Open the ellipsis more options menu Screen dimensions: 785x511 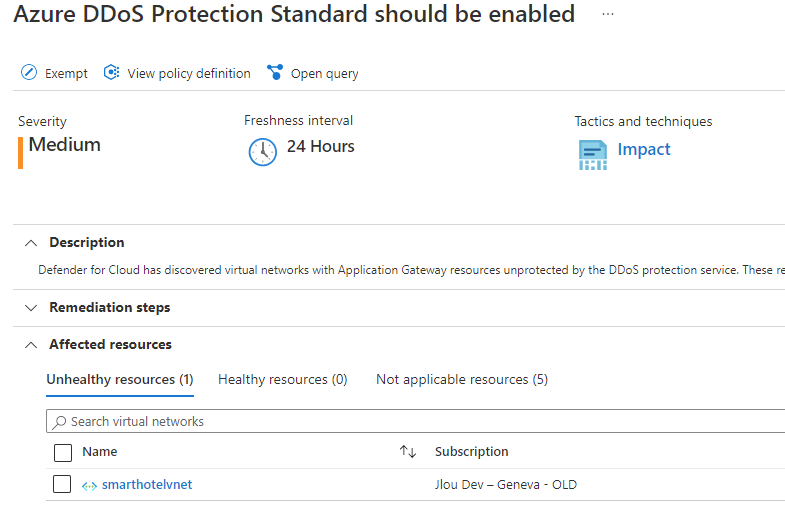[x=608, y=14]
